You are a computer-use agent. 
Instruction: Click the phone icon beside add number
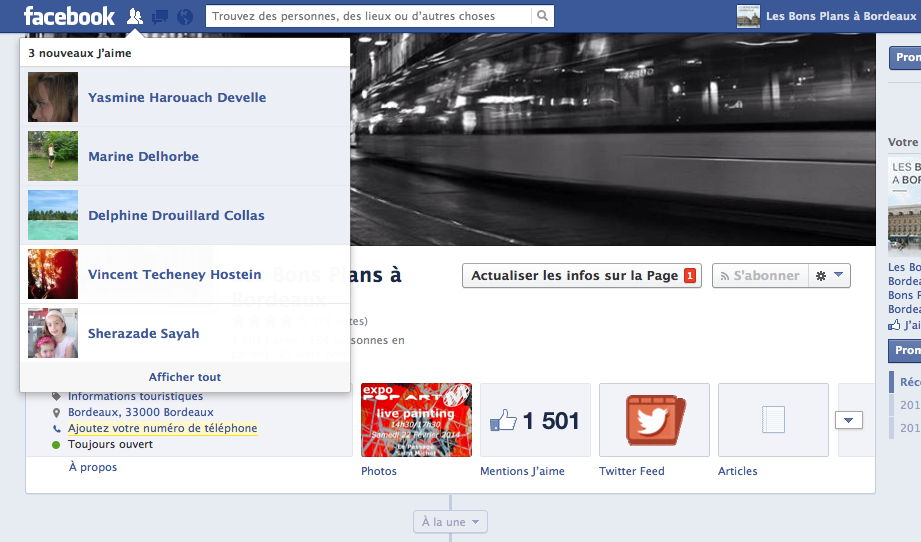click(56, 429)
